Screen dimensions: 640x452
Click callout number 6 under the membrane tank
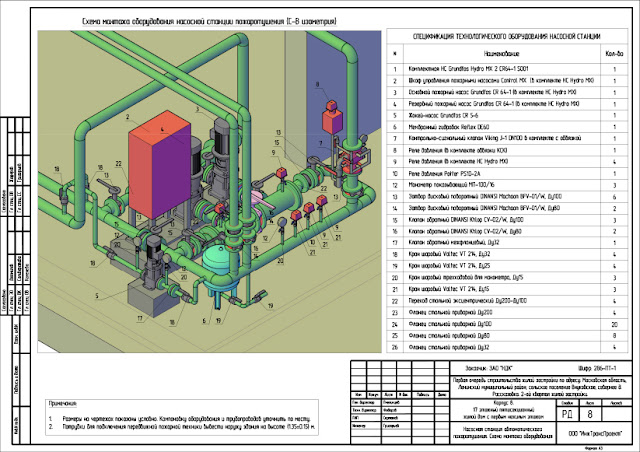click(x=204, y=321)
